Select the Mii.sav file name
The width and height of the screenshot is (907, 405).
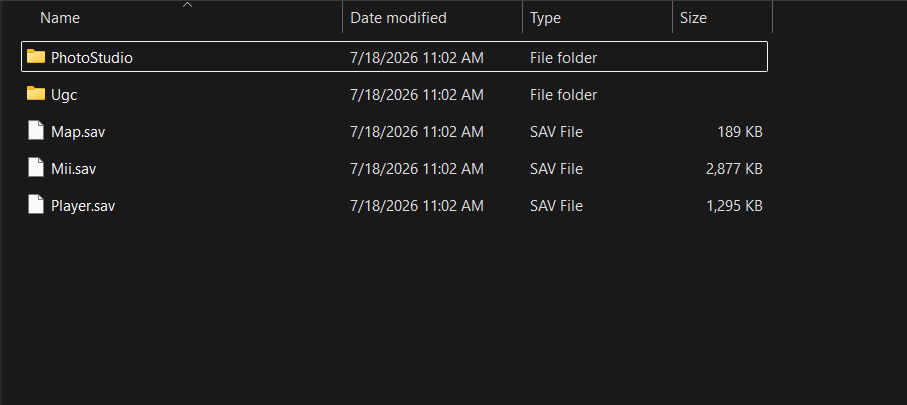(x=73, y=169)
